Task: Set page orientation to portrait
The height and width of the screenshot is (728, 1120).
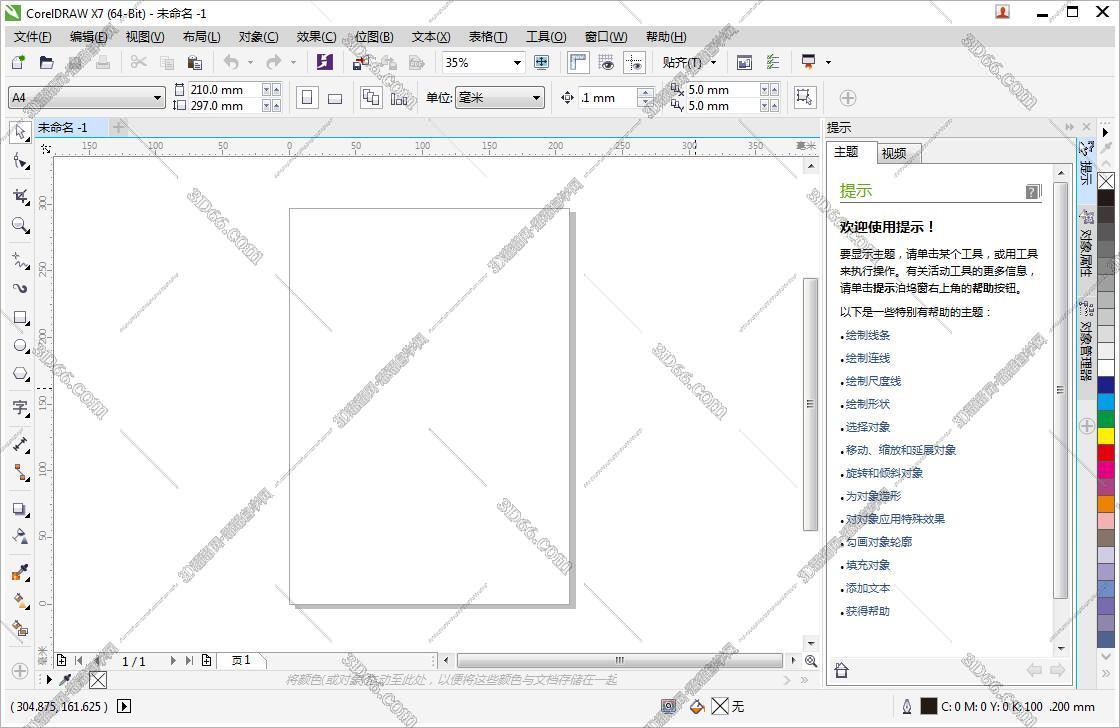Action: click(x=307, y=98)
